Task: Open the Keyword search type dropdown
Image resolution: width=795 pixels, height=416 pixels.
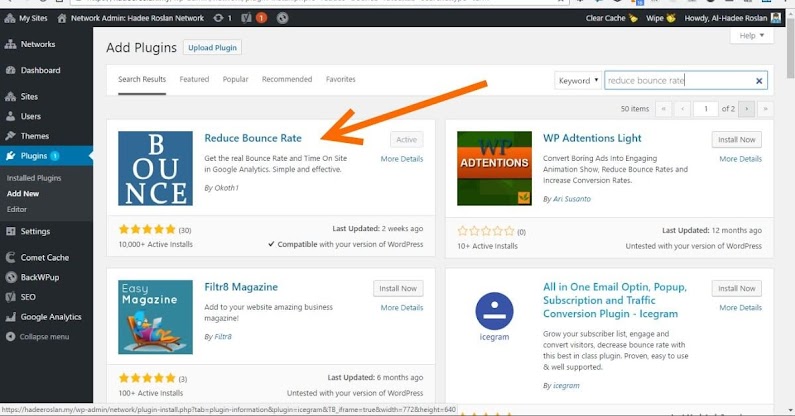Action: pos(578,80)
